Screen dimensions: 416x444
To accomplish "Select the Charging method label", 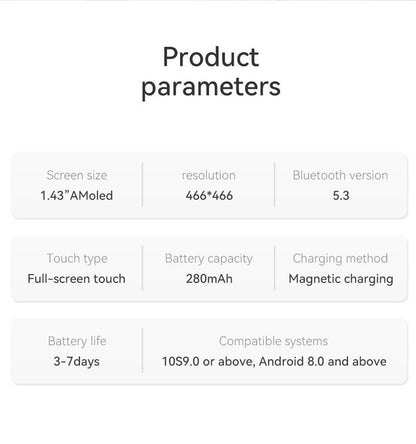I will coord(340,259).
